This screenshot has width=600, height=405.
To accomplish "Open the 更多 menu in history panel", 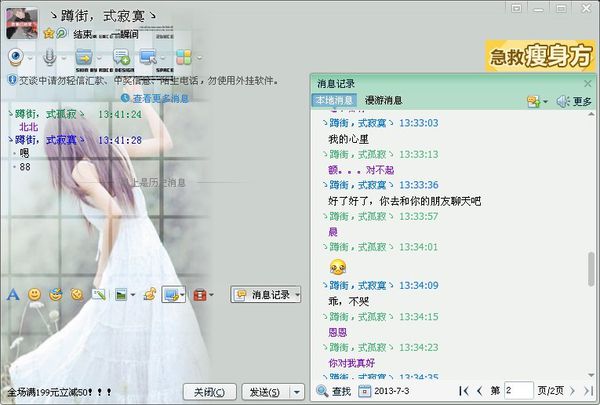I will pyautogui.click(x=582, y=101).
